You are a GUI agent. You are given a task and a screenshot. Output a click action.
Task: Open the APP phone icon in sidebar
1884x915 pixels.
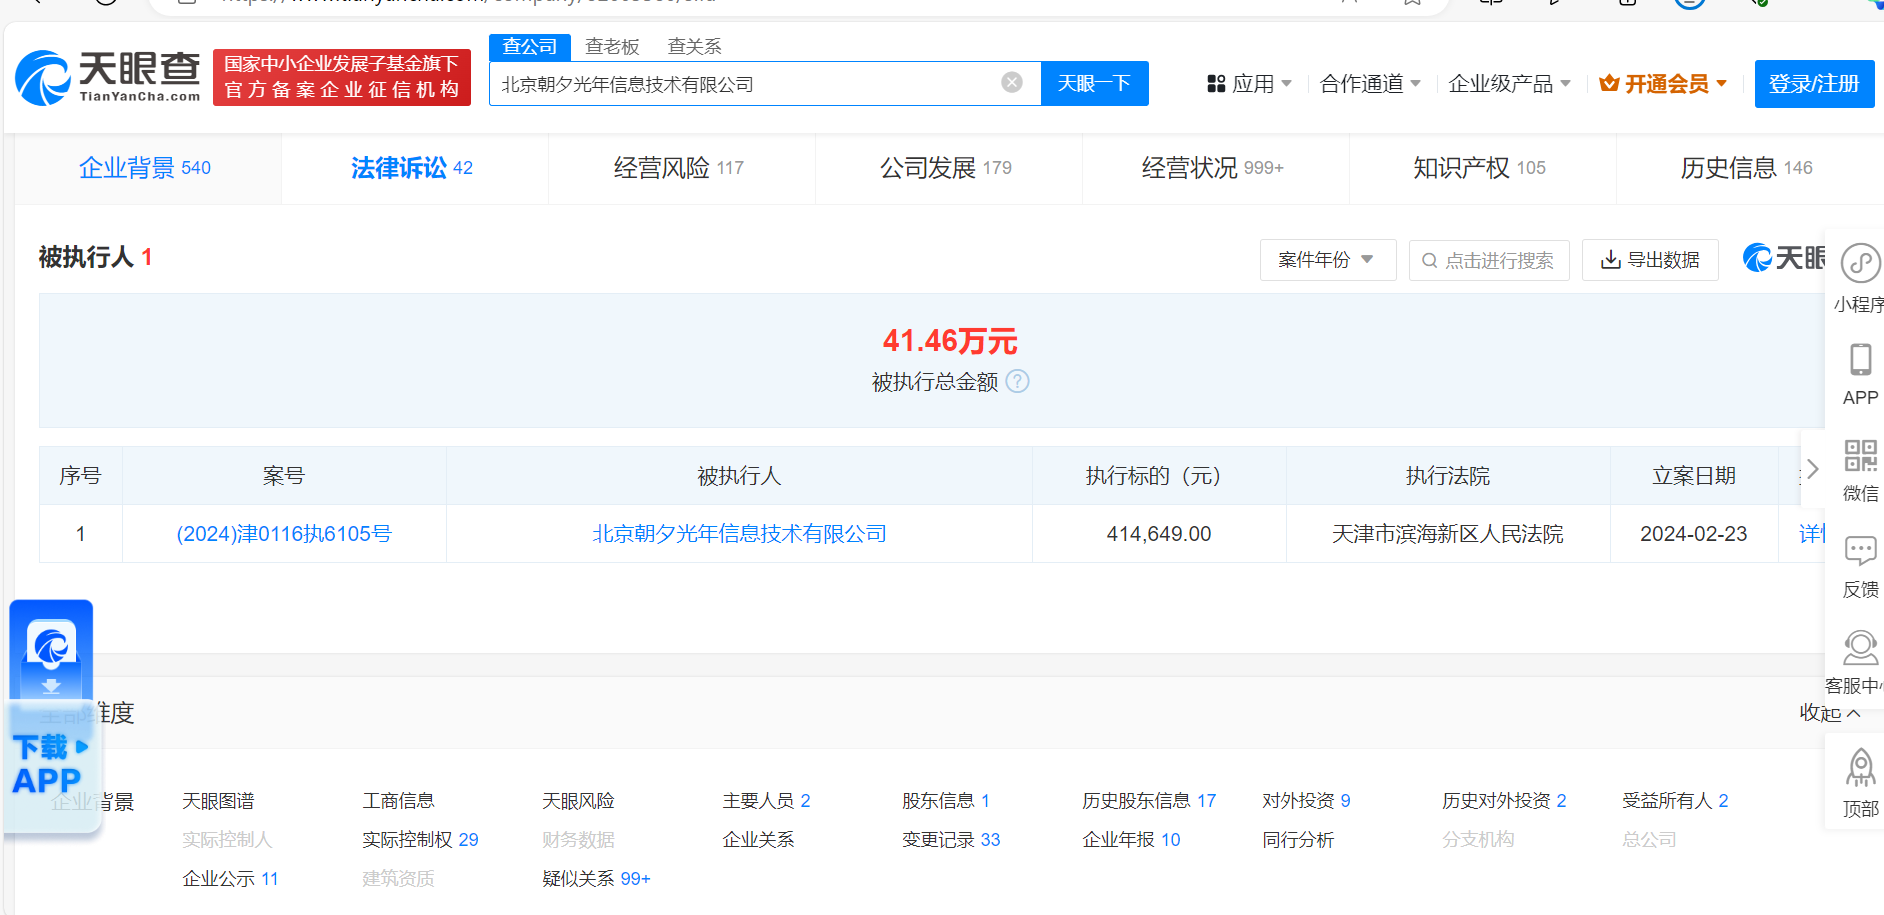pos(1860,359)
